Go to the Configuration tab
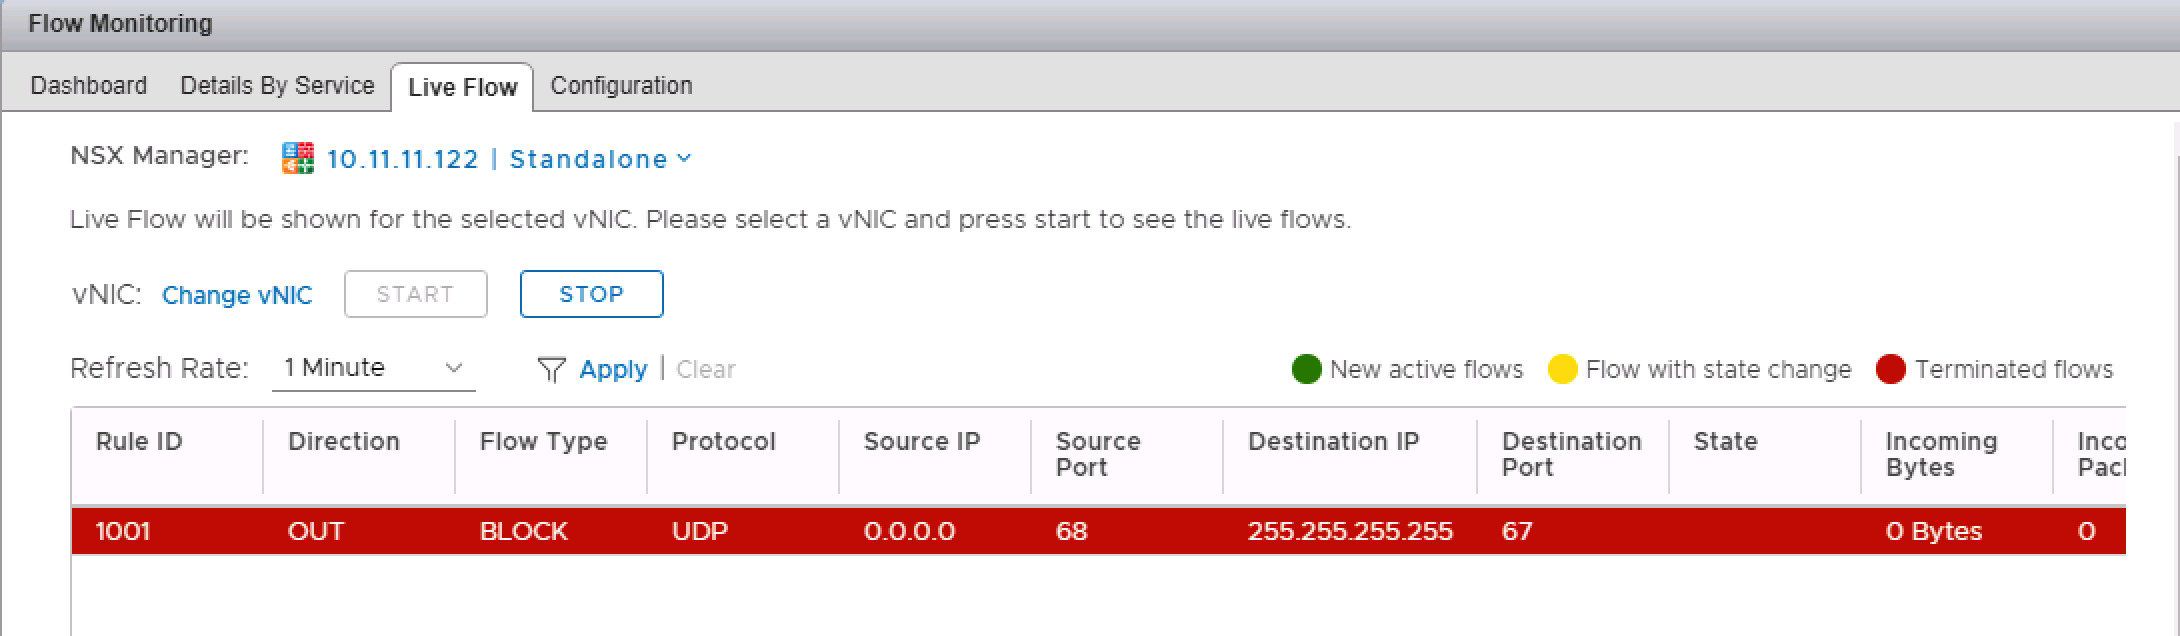This screenshot has width=2180, height=636. tap(621, 86)
